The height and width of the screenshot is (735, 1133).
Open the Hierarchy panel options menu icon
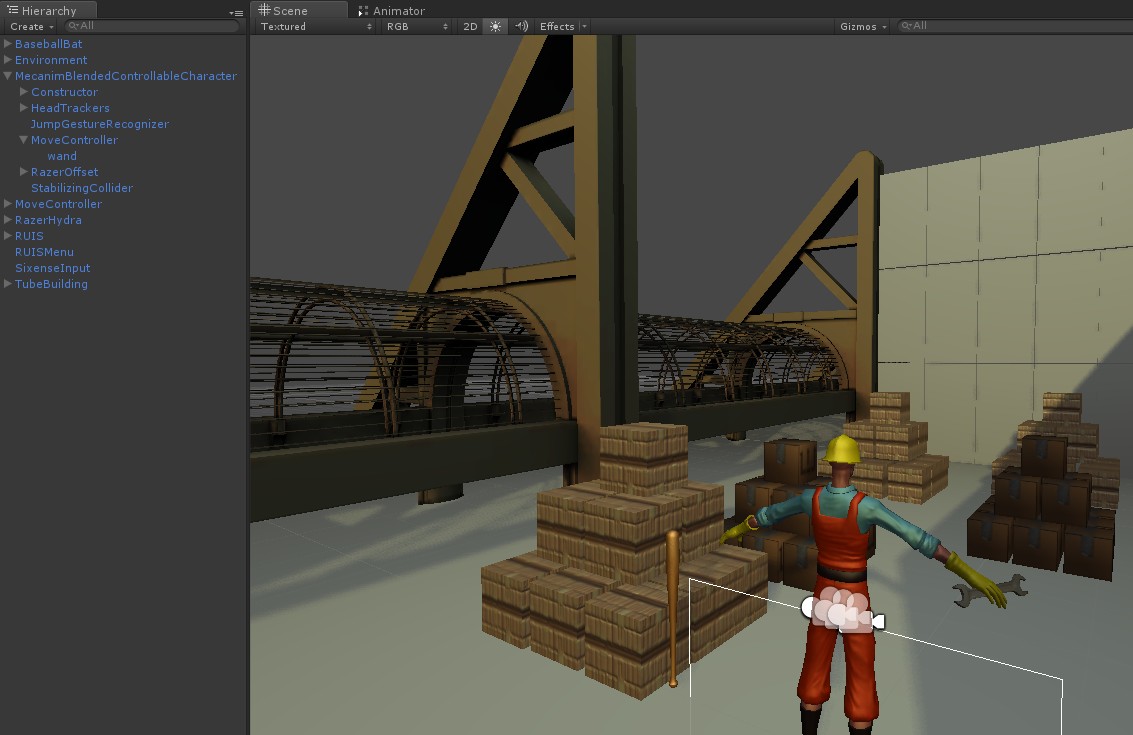pos(236,12)
